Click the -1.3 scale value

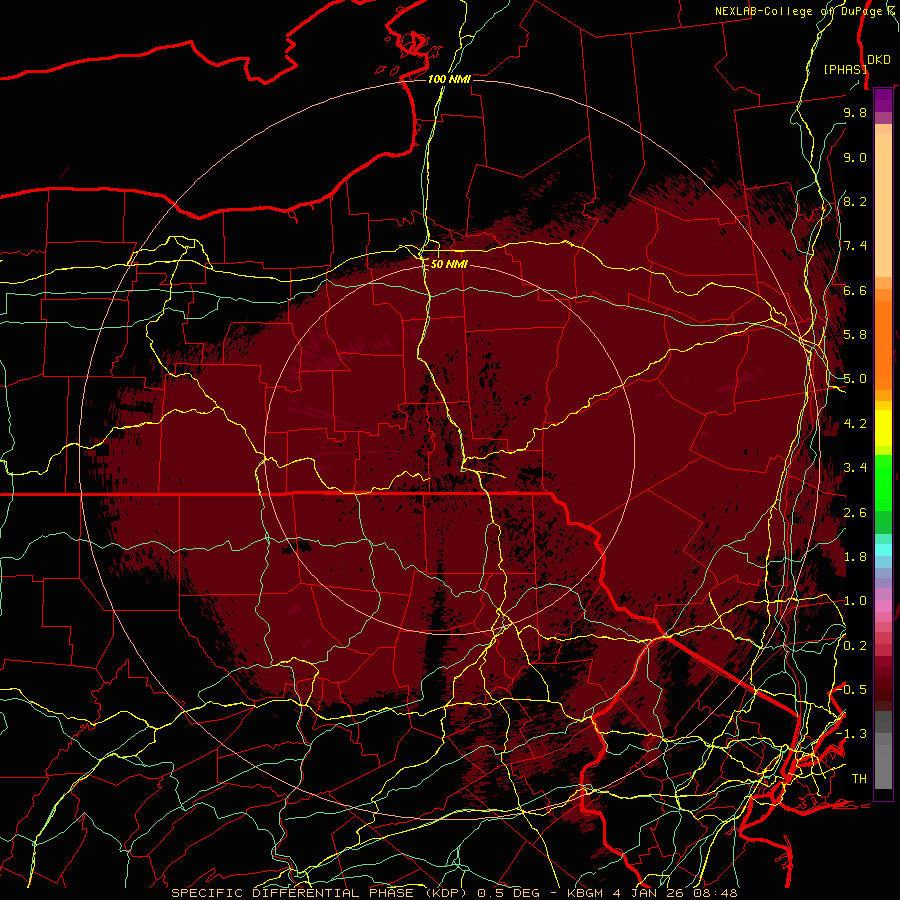click(x=852, y=734)
